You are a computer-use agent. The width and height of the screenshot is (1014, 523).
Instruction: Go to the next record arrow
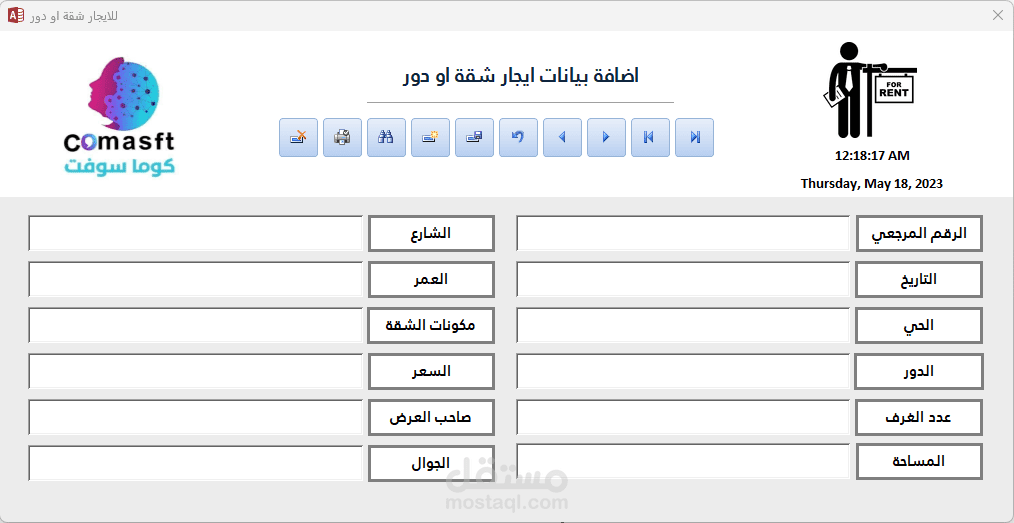pyautogui.click(x=606, y=138)
